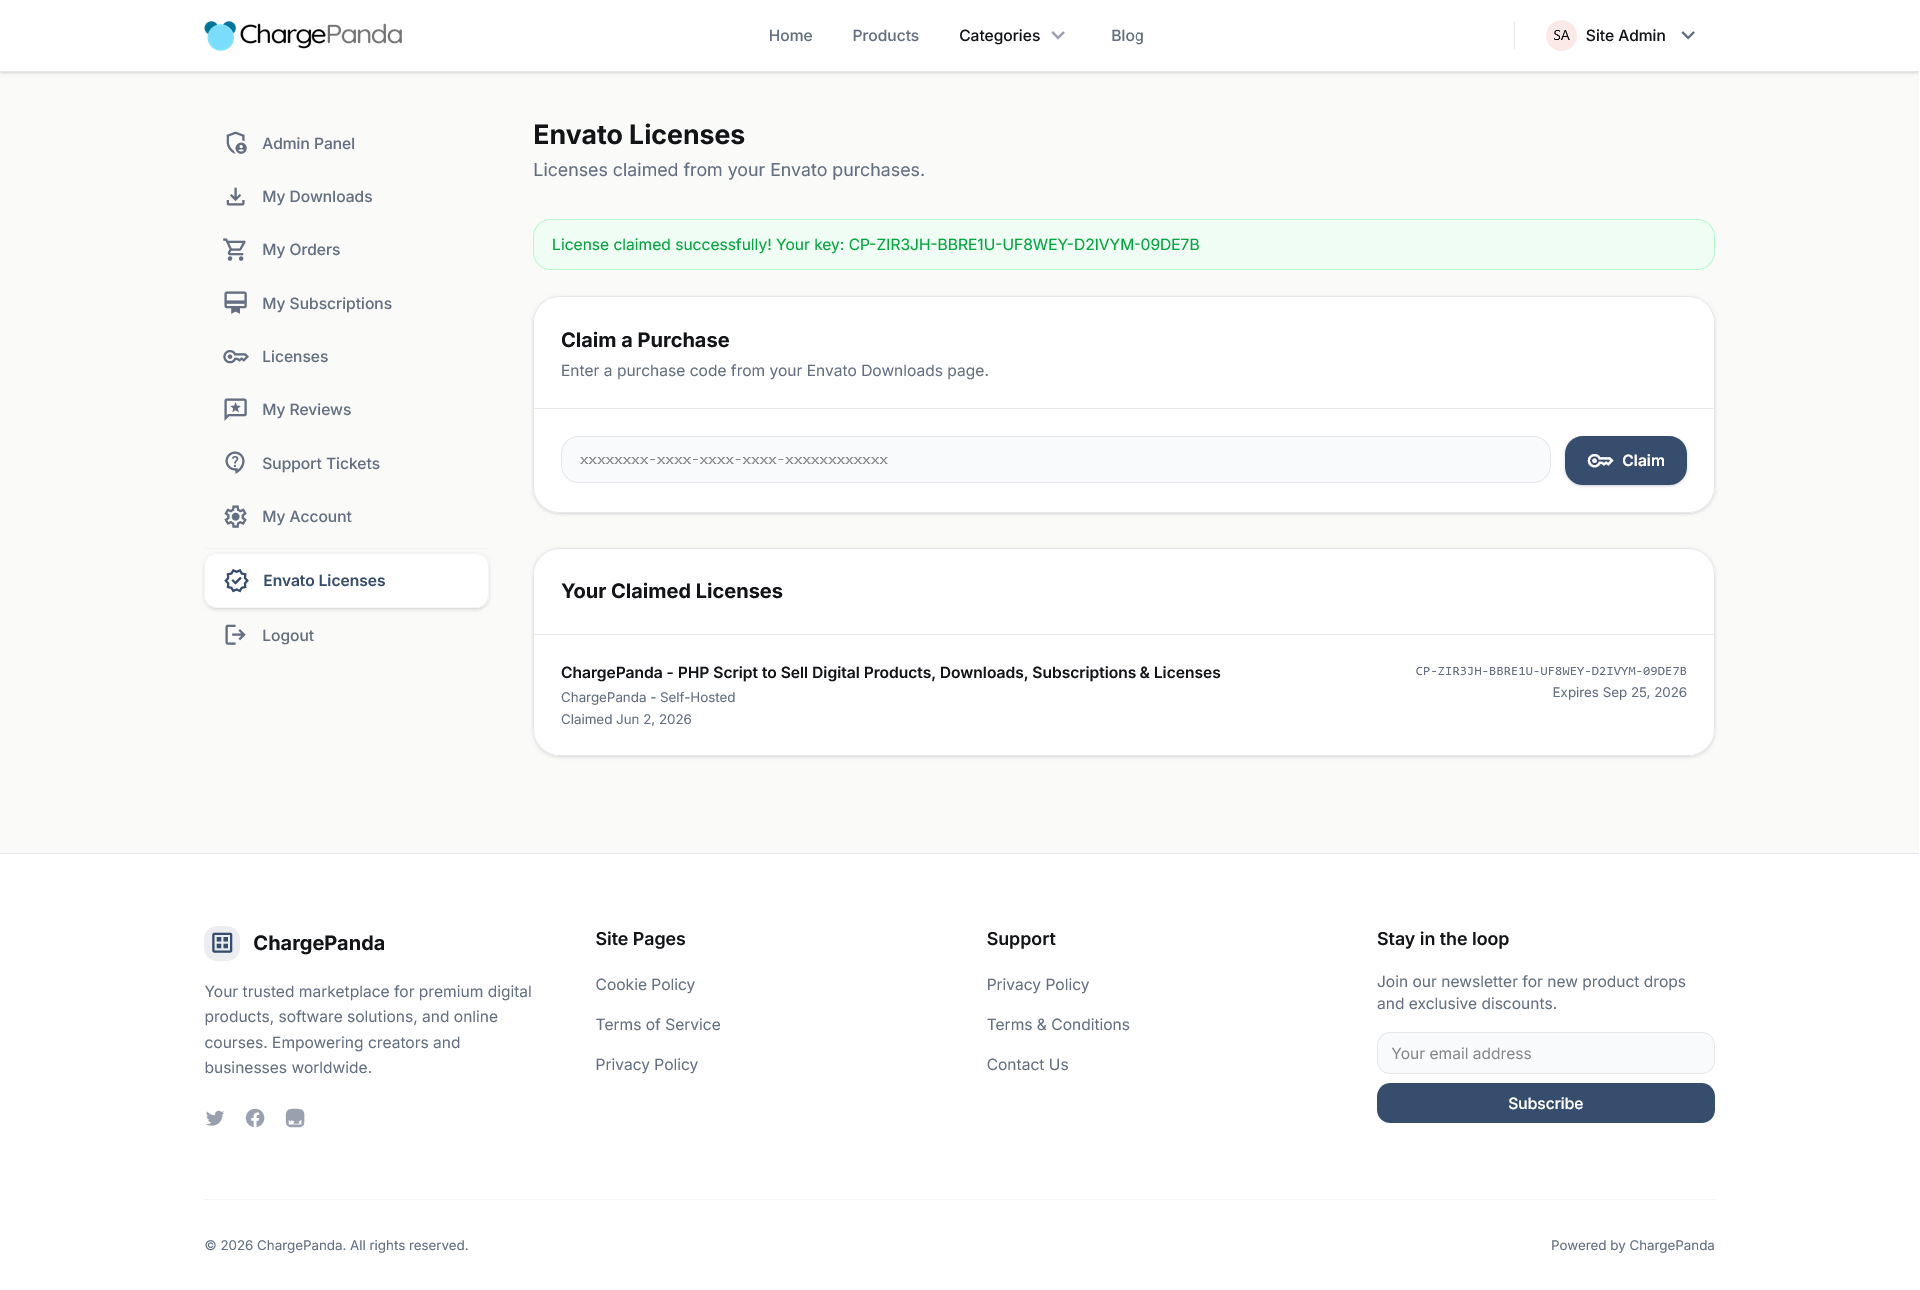Open Support Tickets in the sidebar
The width and height of the screenshot is (1920, 1290).
346,463
